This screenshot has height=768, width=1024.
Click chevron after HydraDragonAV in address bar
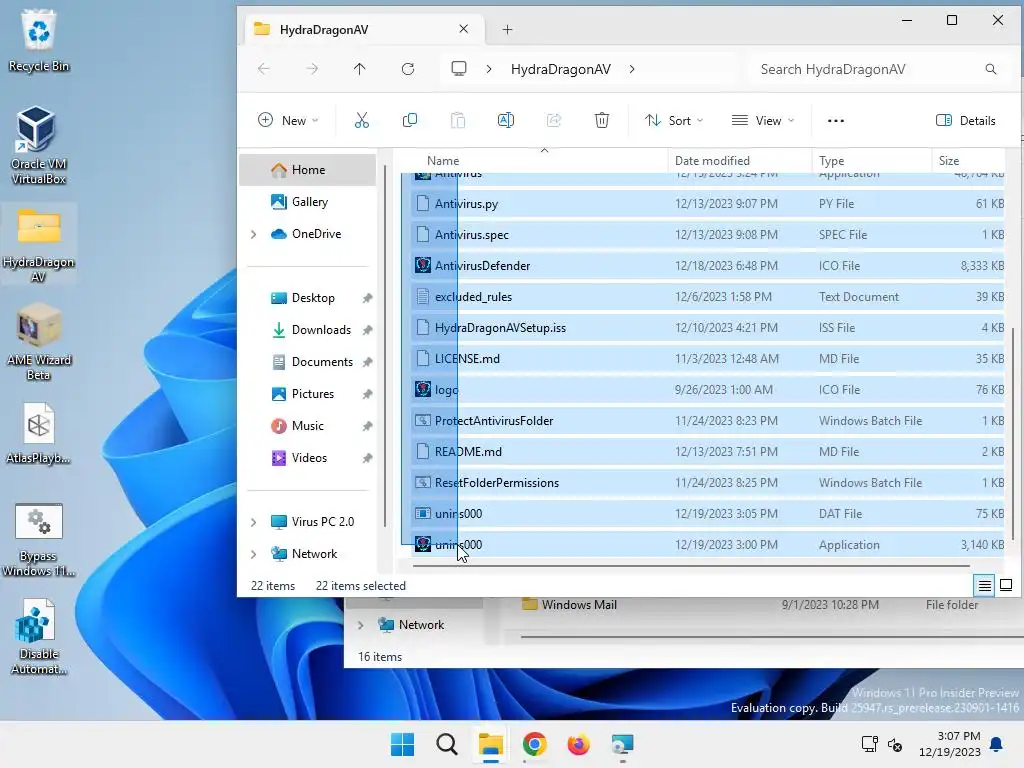coord(632,69)
